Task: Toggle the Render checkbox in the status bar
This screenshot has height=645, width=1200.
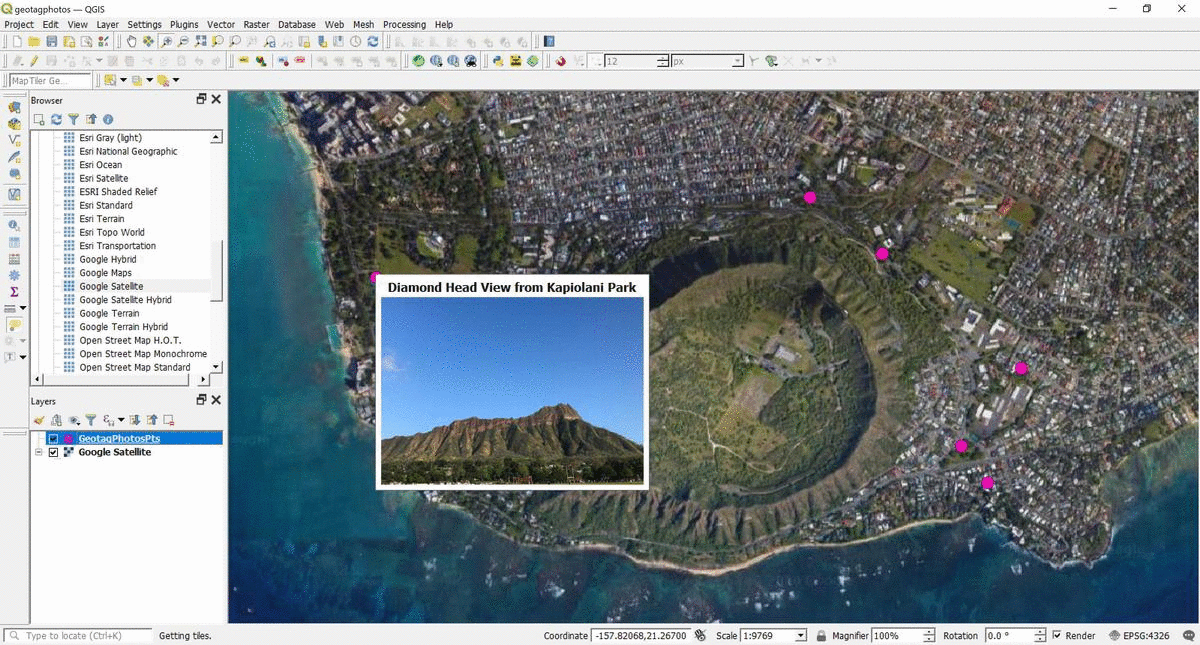Action: coord(1057,635)
